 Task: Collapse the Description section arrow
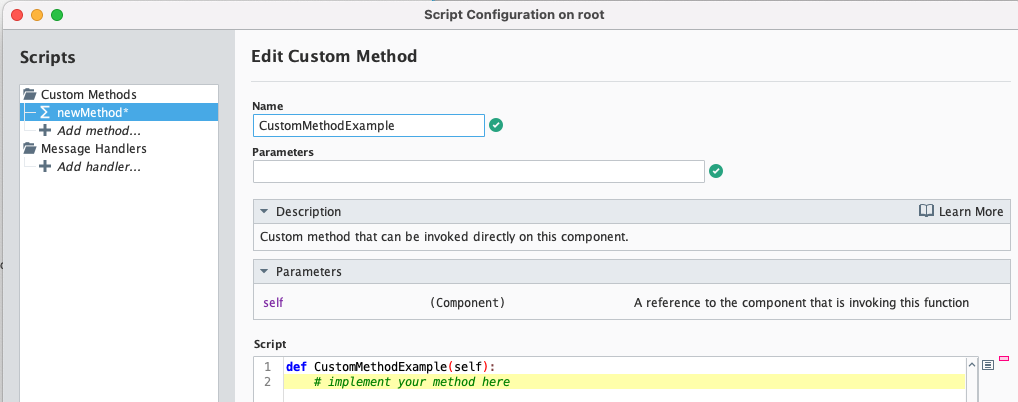(x=264, y=212)
